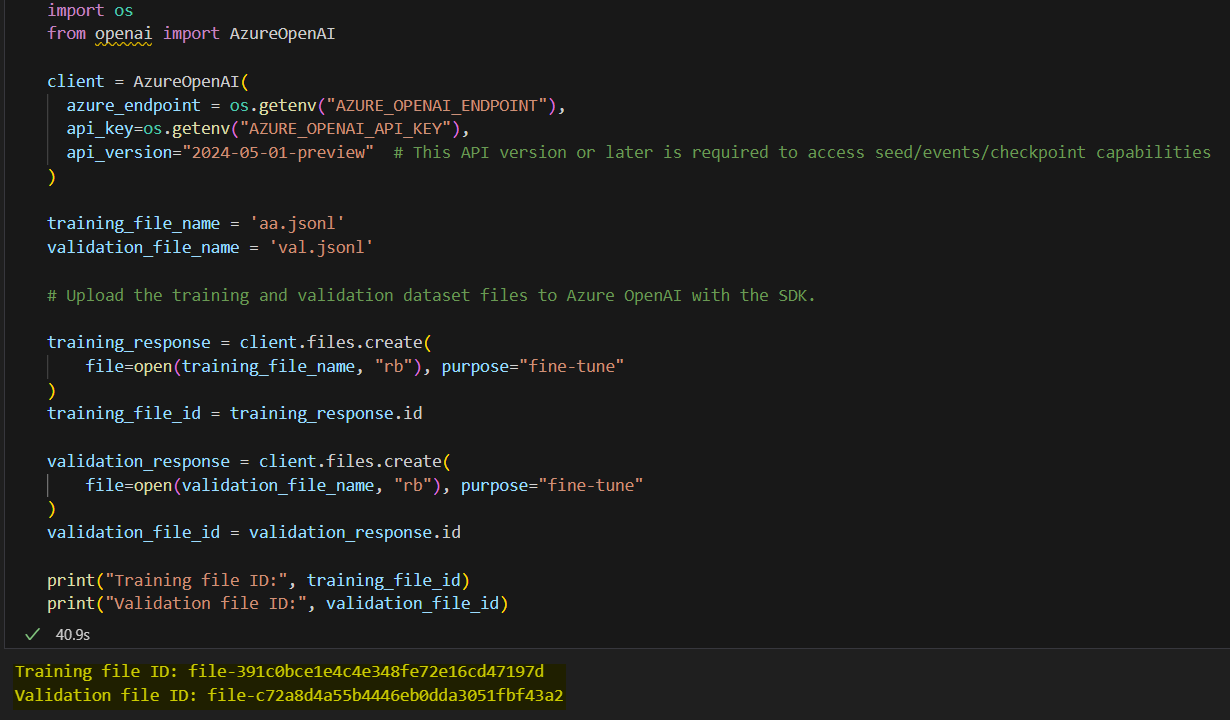Click the comment 'Upload the training and validation dataset'
This screenshot has width=1230, height=720.
click(431, 295)
